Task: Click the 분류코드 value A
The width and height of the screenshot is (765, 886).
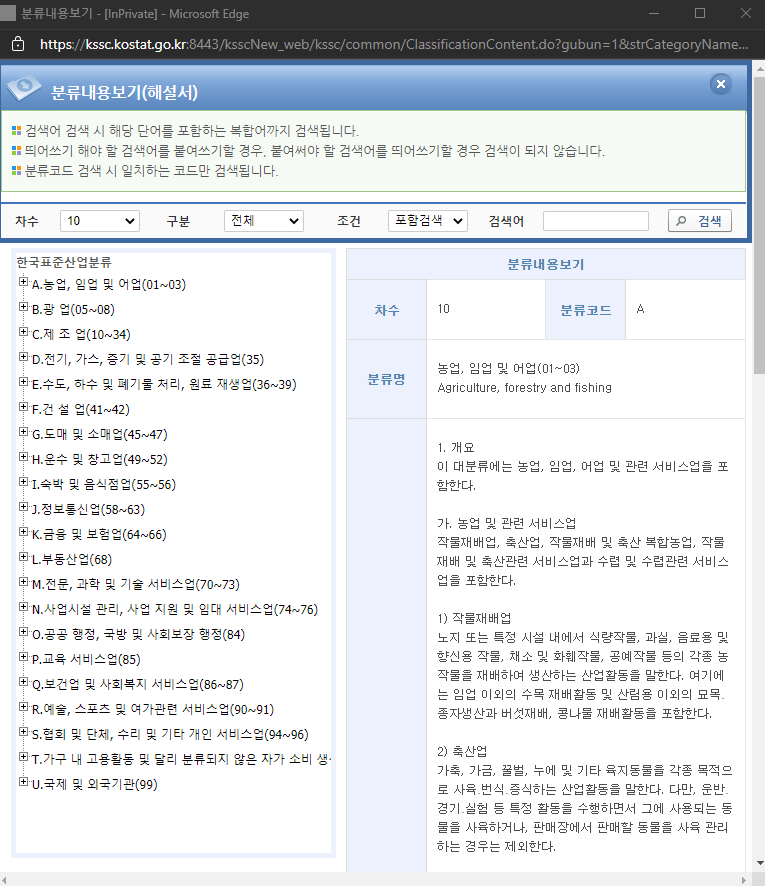Action: click(640, 309)
